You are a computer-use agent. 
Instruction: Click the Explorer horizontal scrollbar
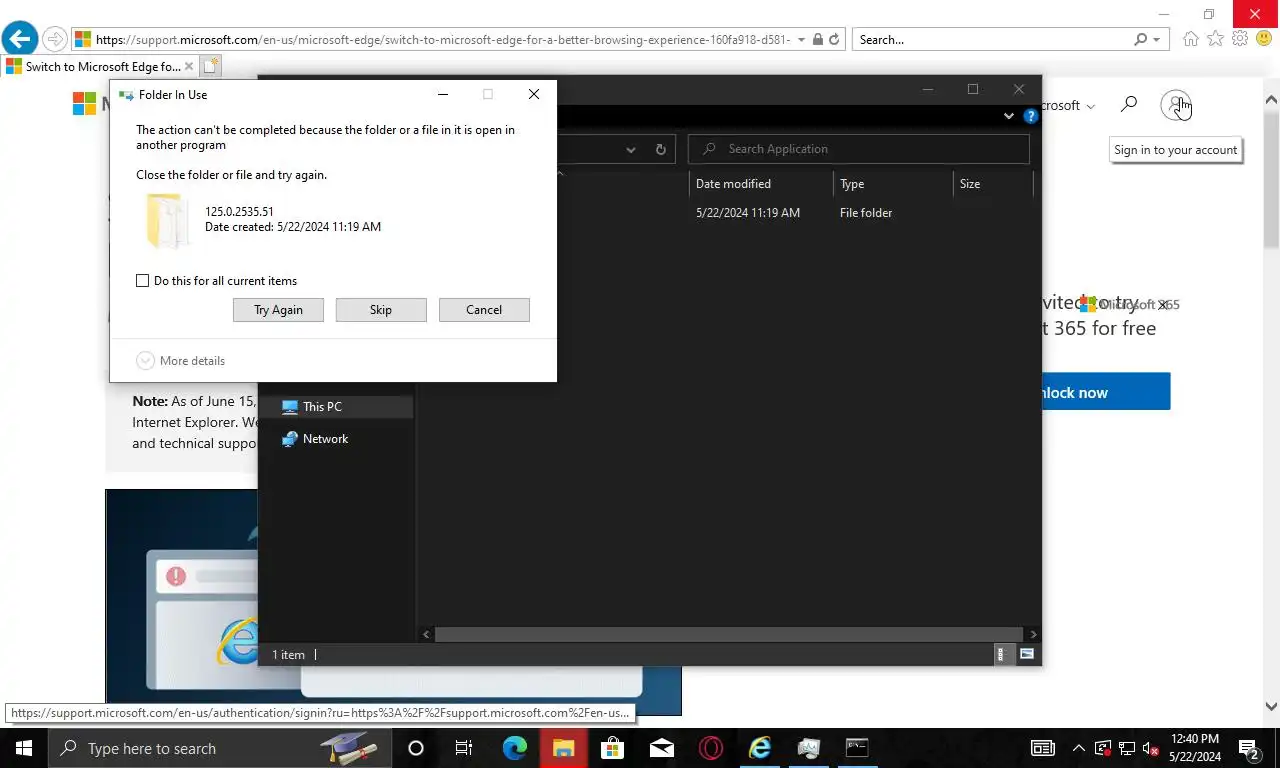[729, 634]
